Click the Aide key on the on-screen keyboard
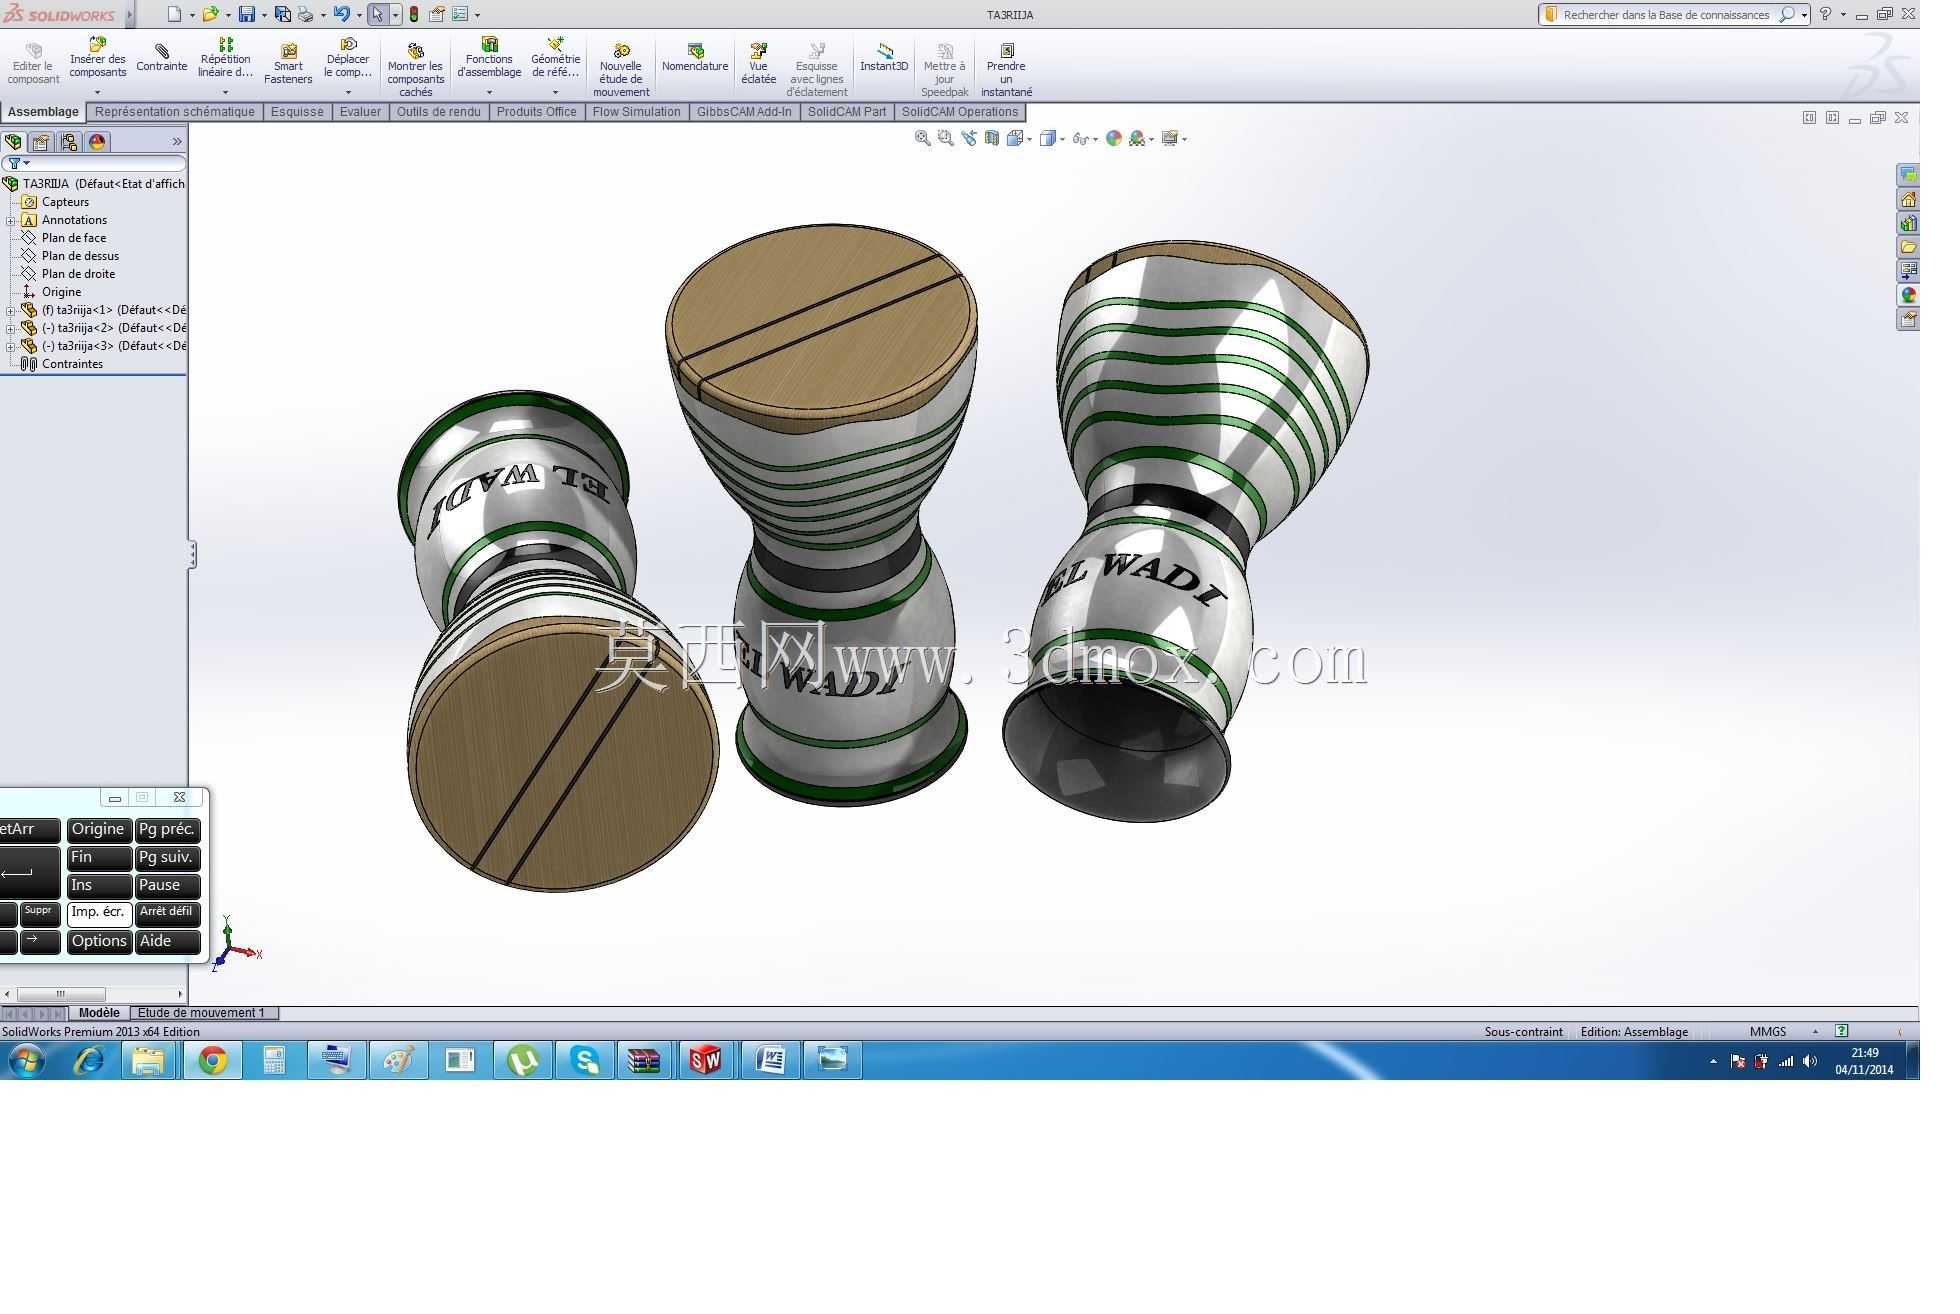This screenshot has height=1314, width=1960. (x=167, y=942)
